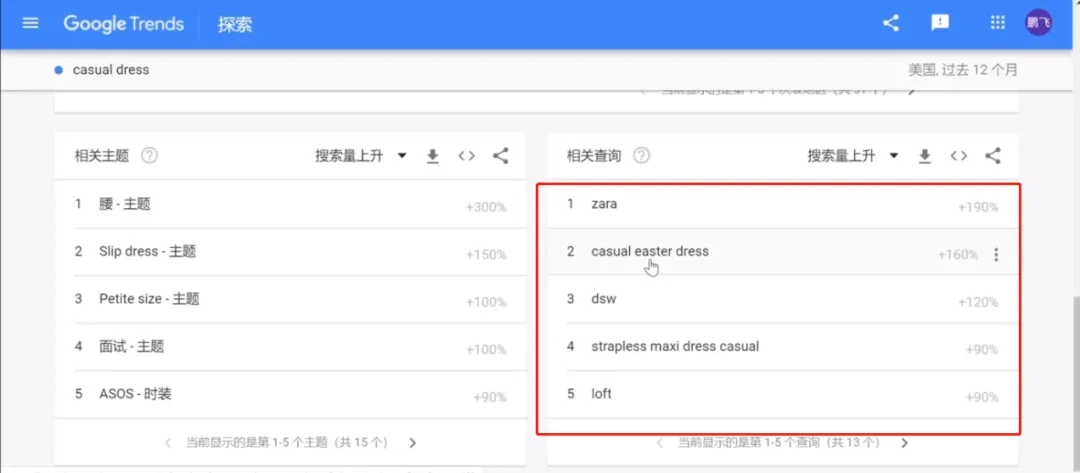Open the Google apps grid
This screenshot has width=1080, height=473.
pos(997,23)
